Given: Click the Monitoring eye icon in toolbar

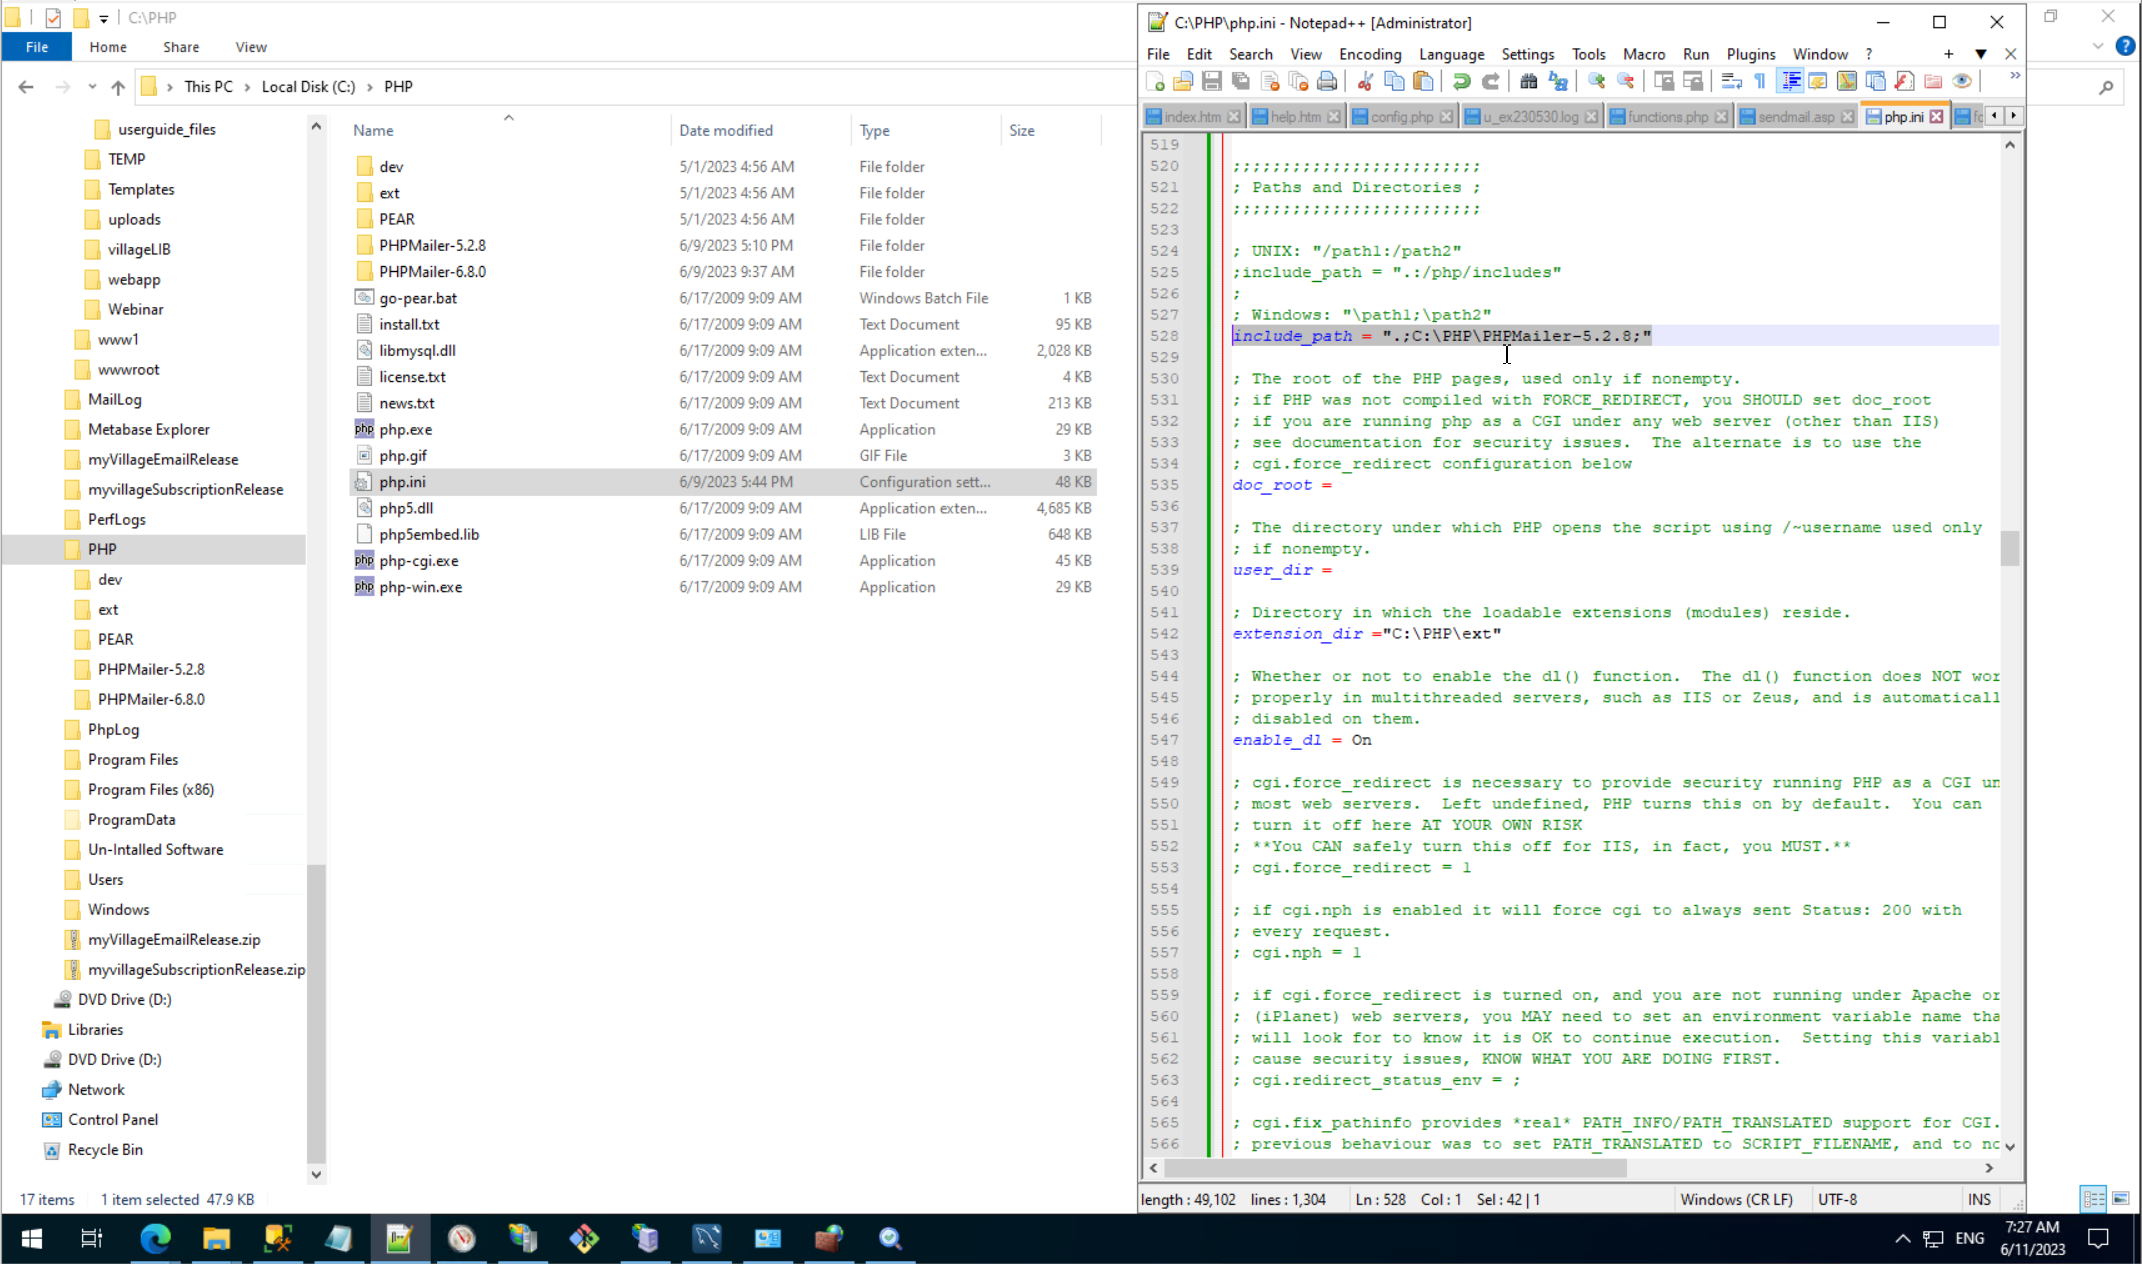Looking at the screenshot, I should 1962,82.
